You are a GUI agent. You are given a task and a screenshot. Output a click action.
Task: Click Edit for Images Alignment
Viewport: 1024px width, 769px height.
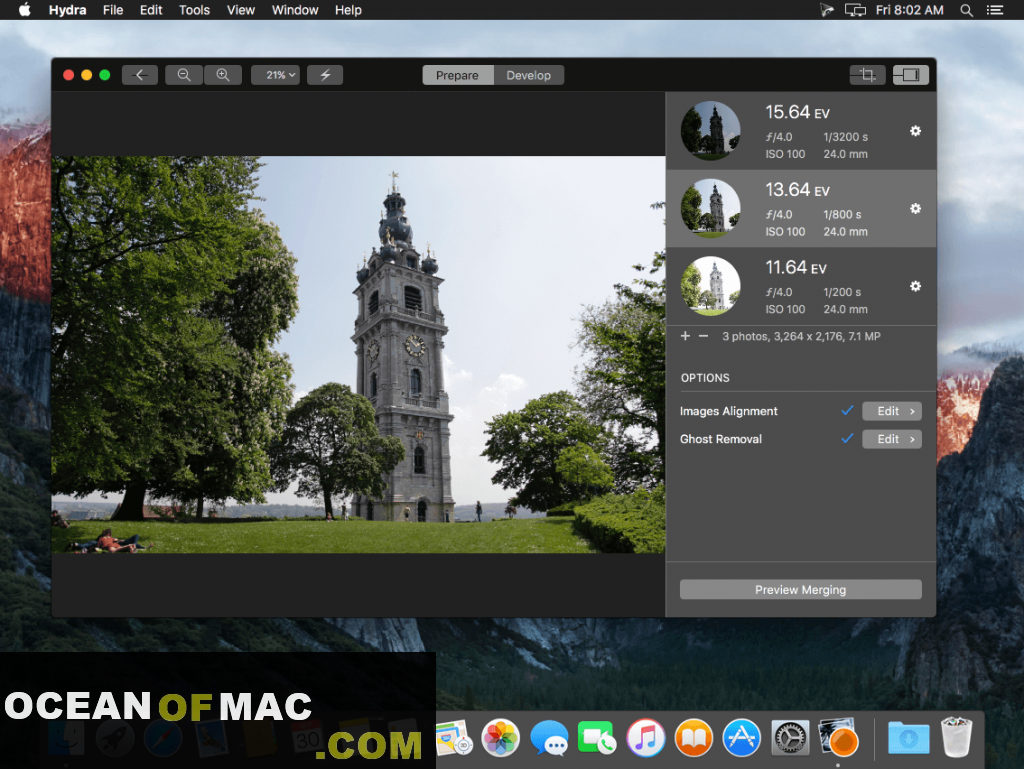891,411
